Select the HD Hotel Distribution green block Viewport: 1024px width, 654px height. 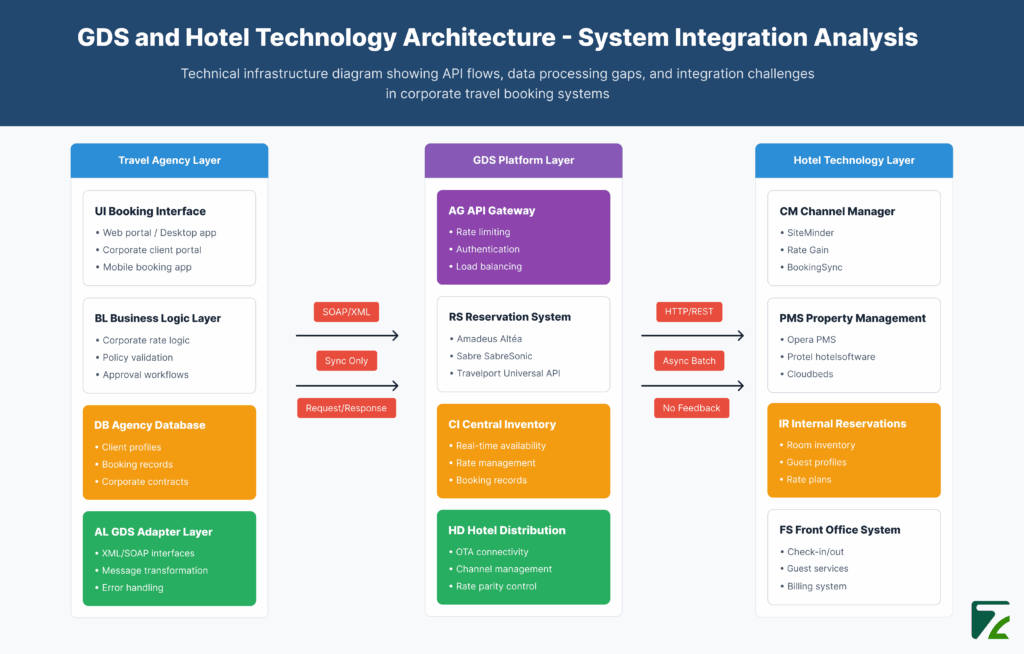point(523,557)
